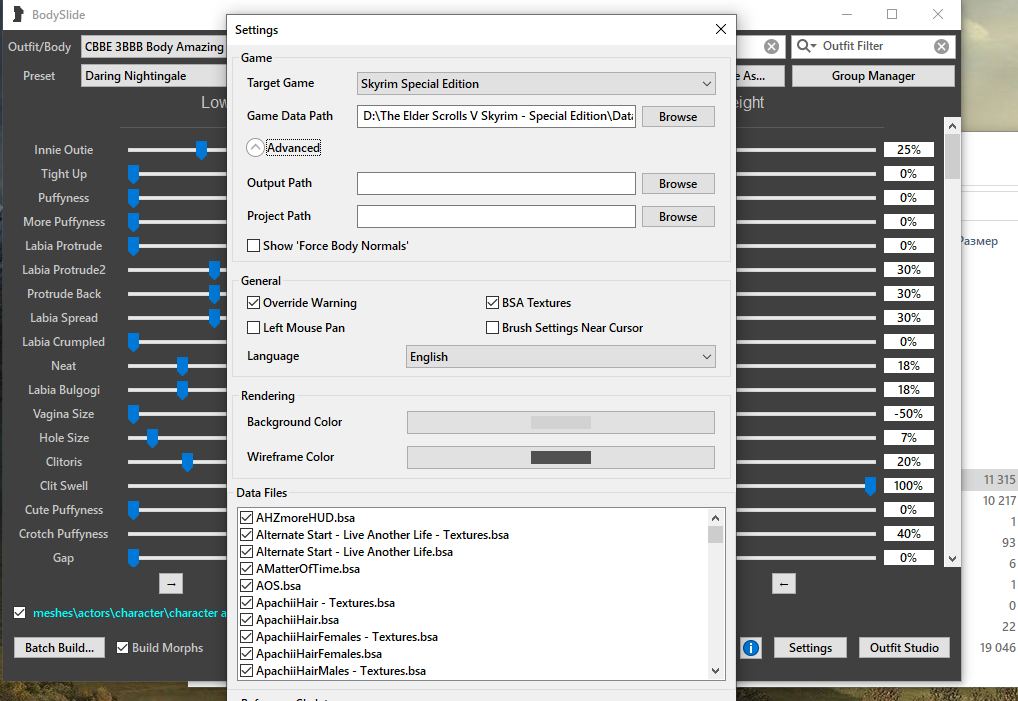Image resolution: width=1018 pixels, height=701 pixels.
Task: Open Outfit Studio
Action: pyautogui.click(x=904, y=648)
